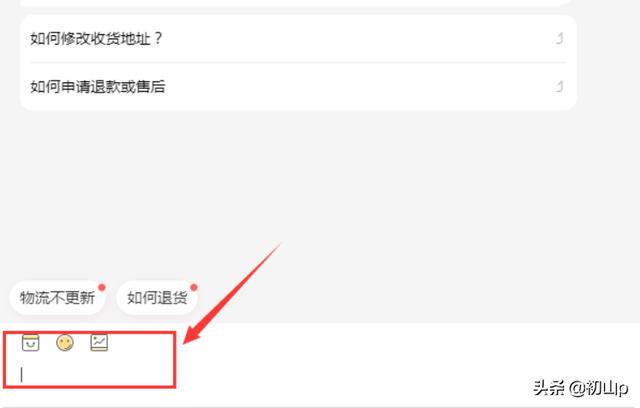Select the partially visible card at top
This screenshot has height=408, width=640.
[x=298, y=2]
